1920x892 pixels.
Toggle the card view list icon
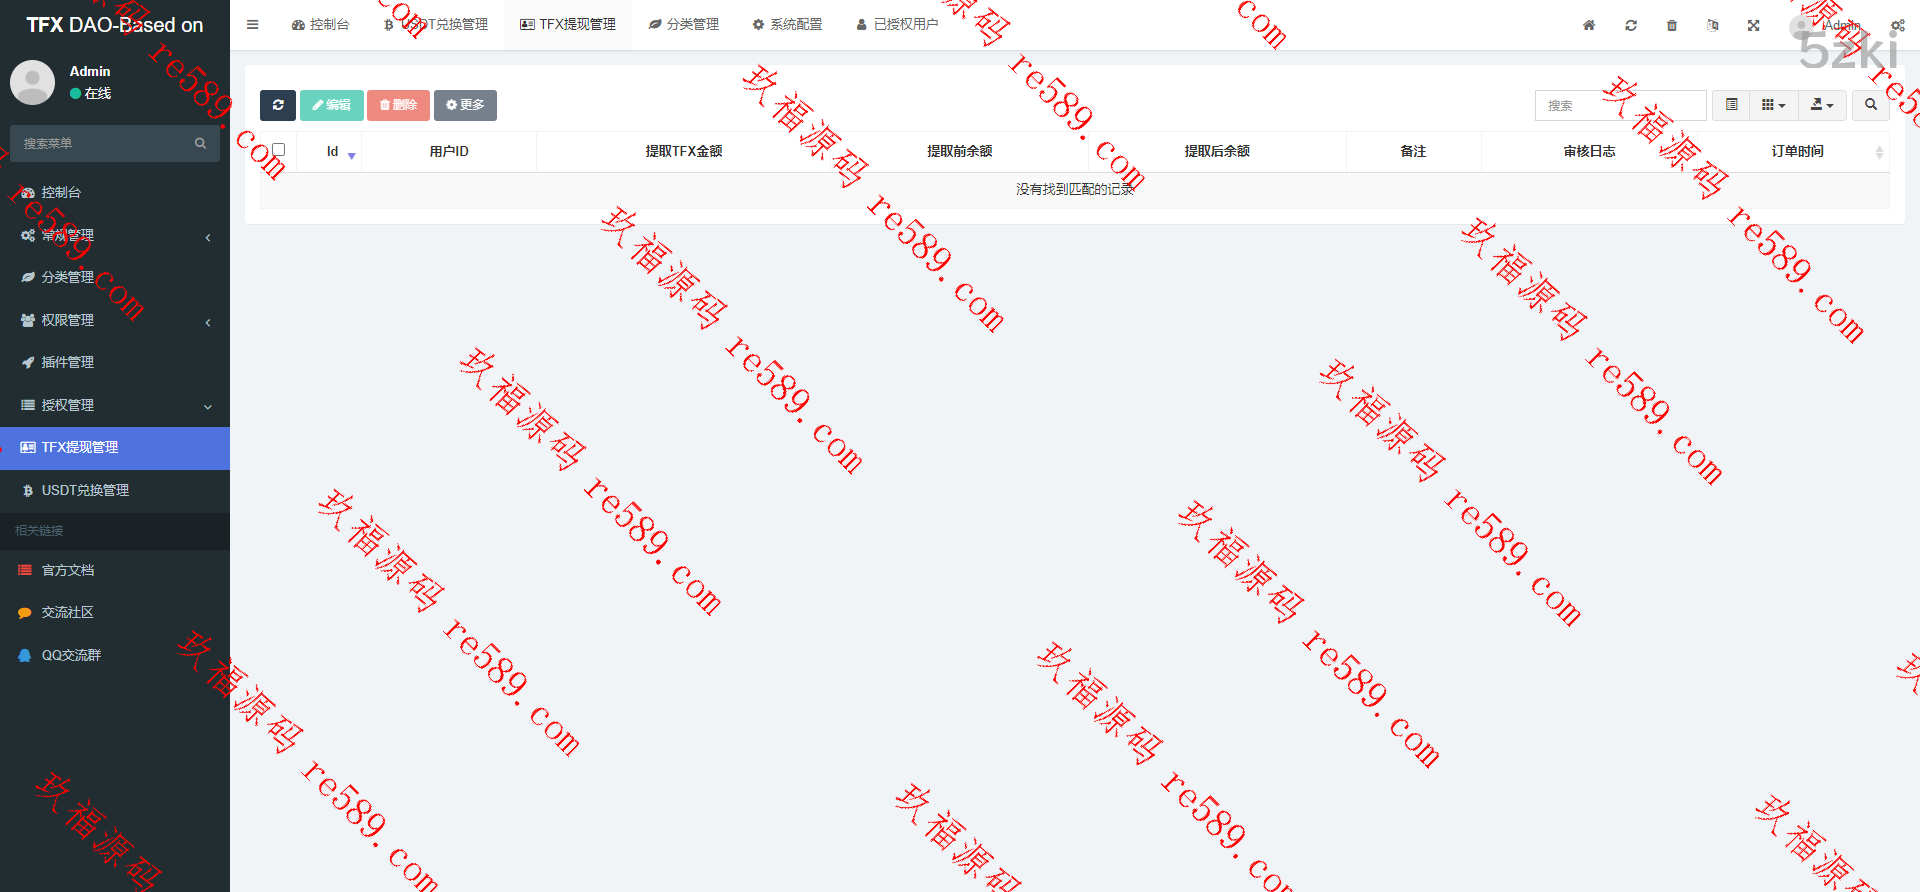point(1732,105)
